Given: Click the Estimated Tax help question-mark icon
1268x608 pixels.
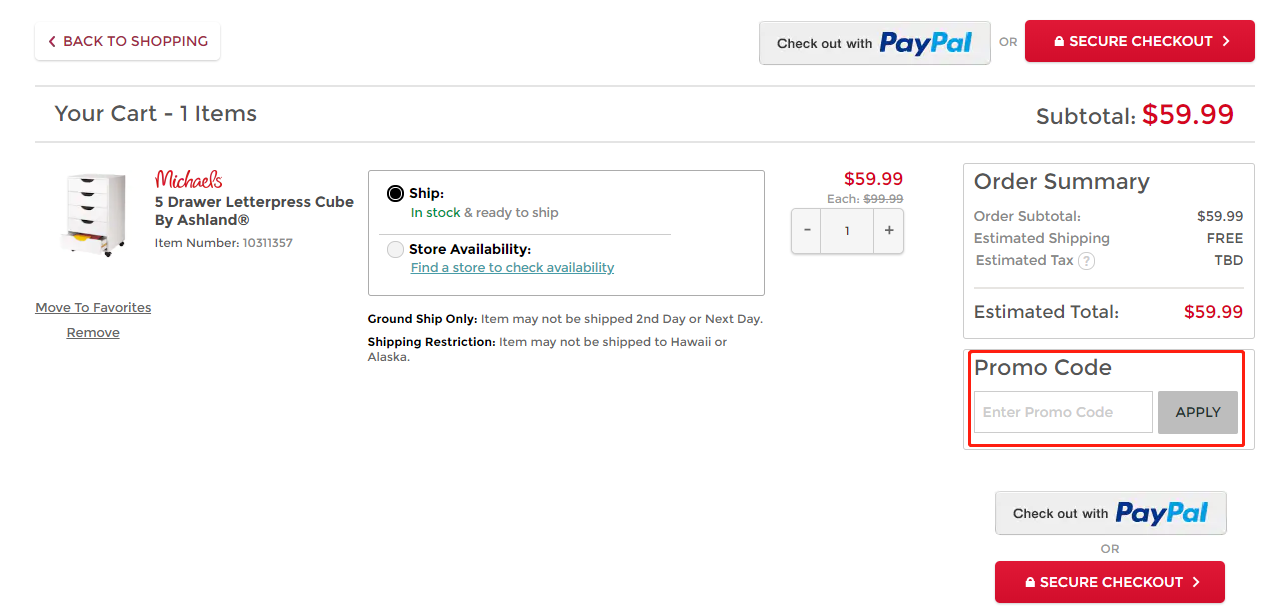Looking at the screenshot, I should point(1086,261).
